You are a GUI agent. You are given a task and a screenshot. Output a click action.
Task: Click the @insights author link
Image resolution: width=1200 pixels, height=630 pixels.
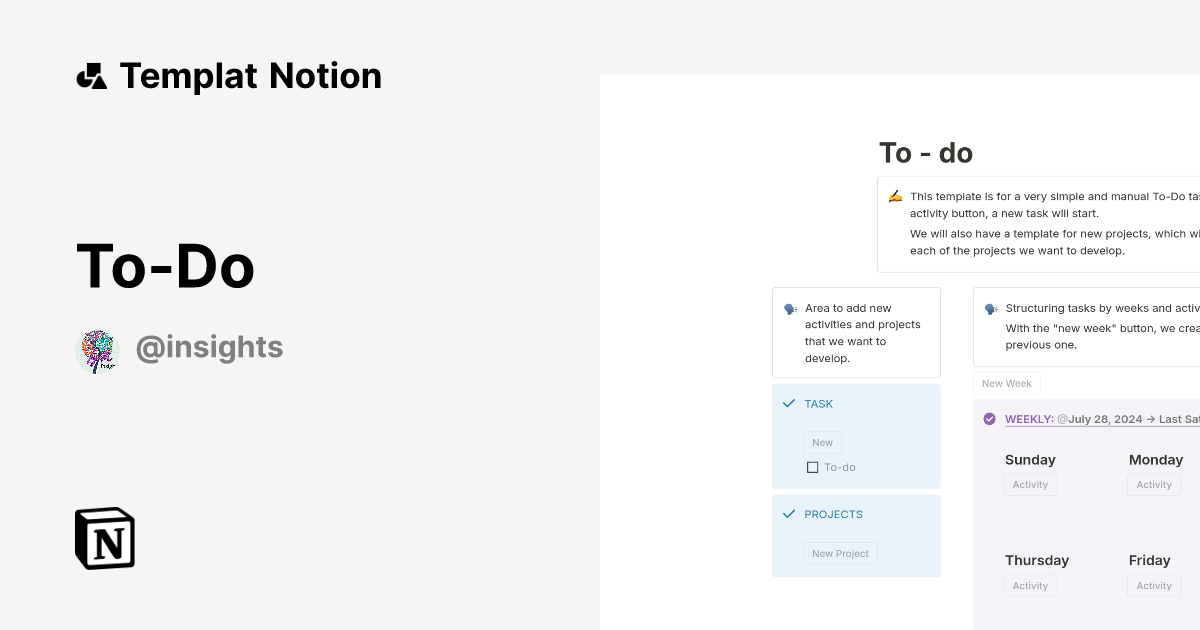tap(209, 347)
